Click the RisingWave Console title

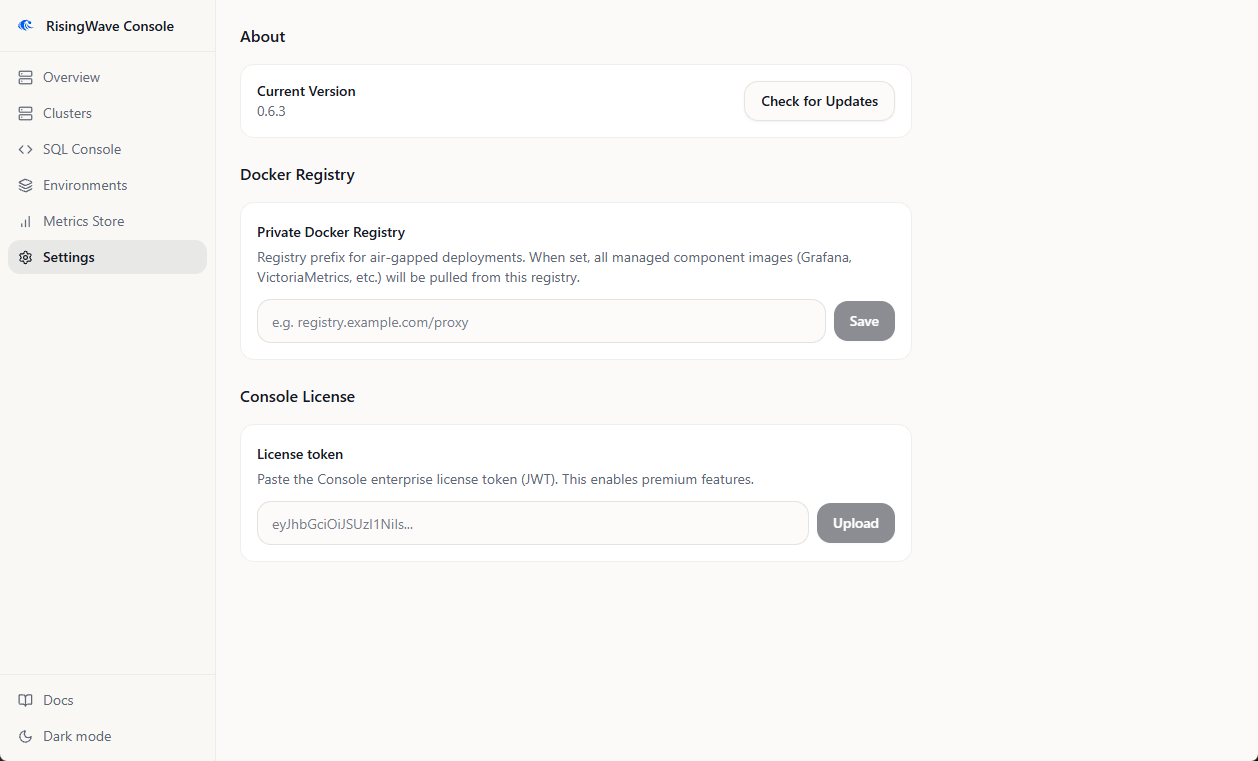click(x=110, y=26)
